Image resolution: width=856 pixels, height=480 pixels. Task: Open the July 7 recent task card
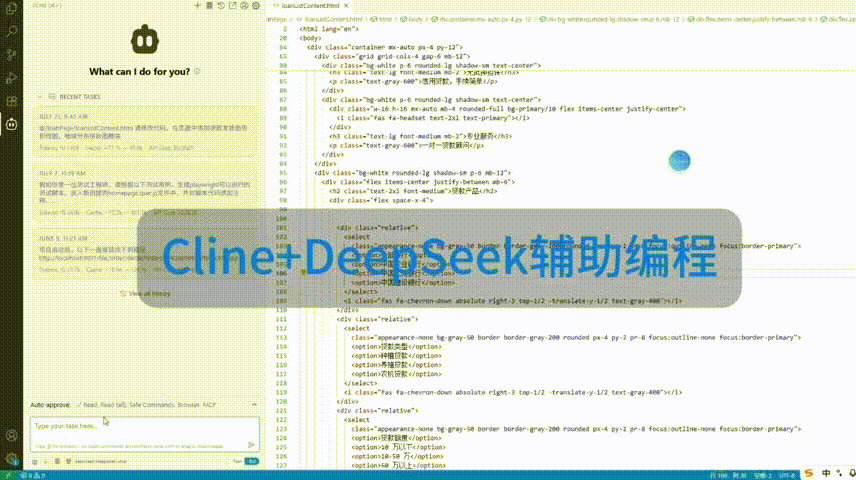pos(145,193)
